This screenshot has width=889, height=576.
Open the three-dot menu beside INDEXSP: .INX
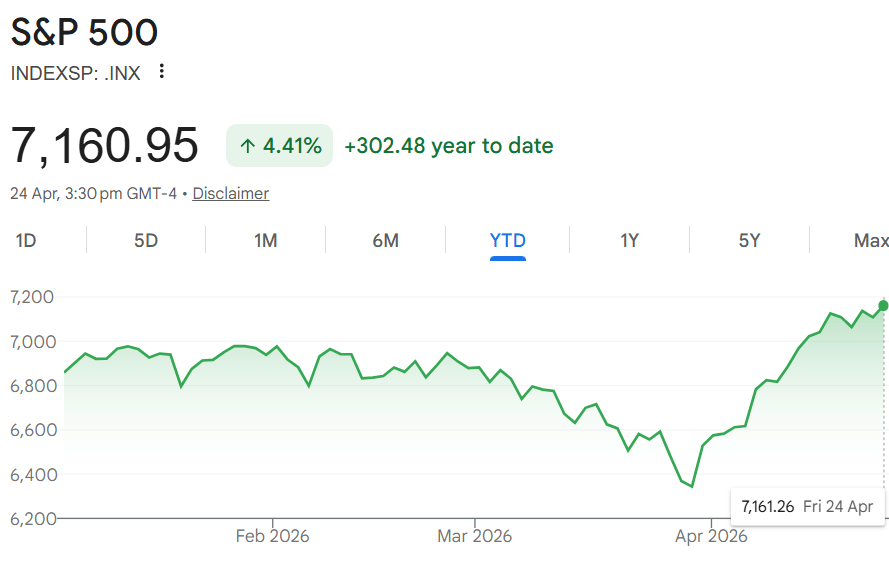(x=162, y=72)
